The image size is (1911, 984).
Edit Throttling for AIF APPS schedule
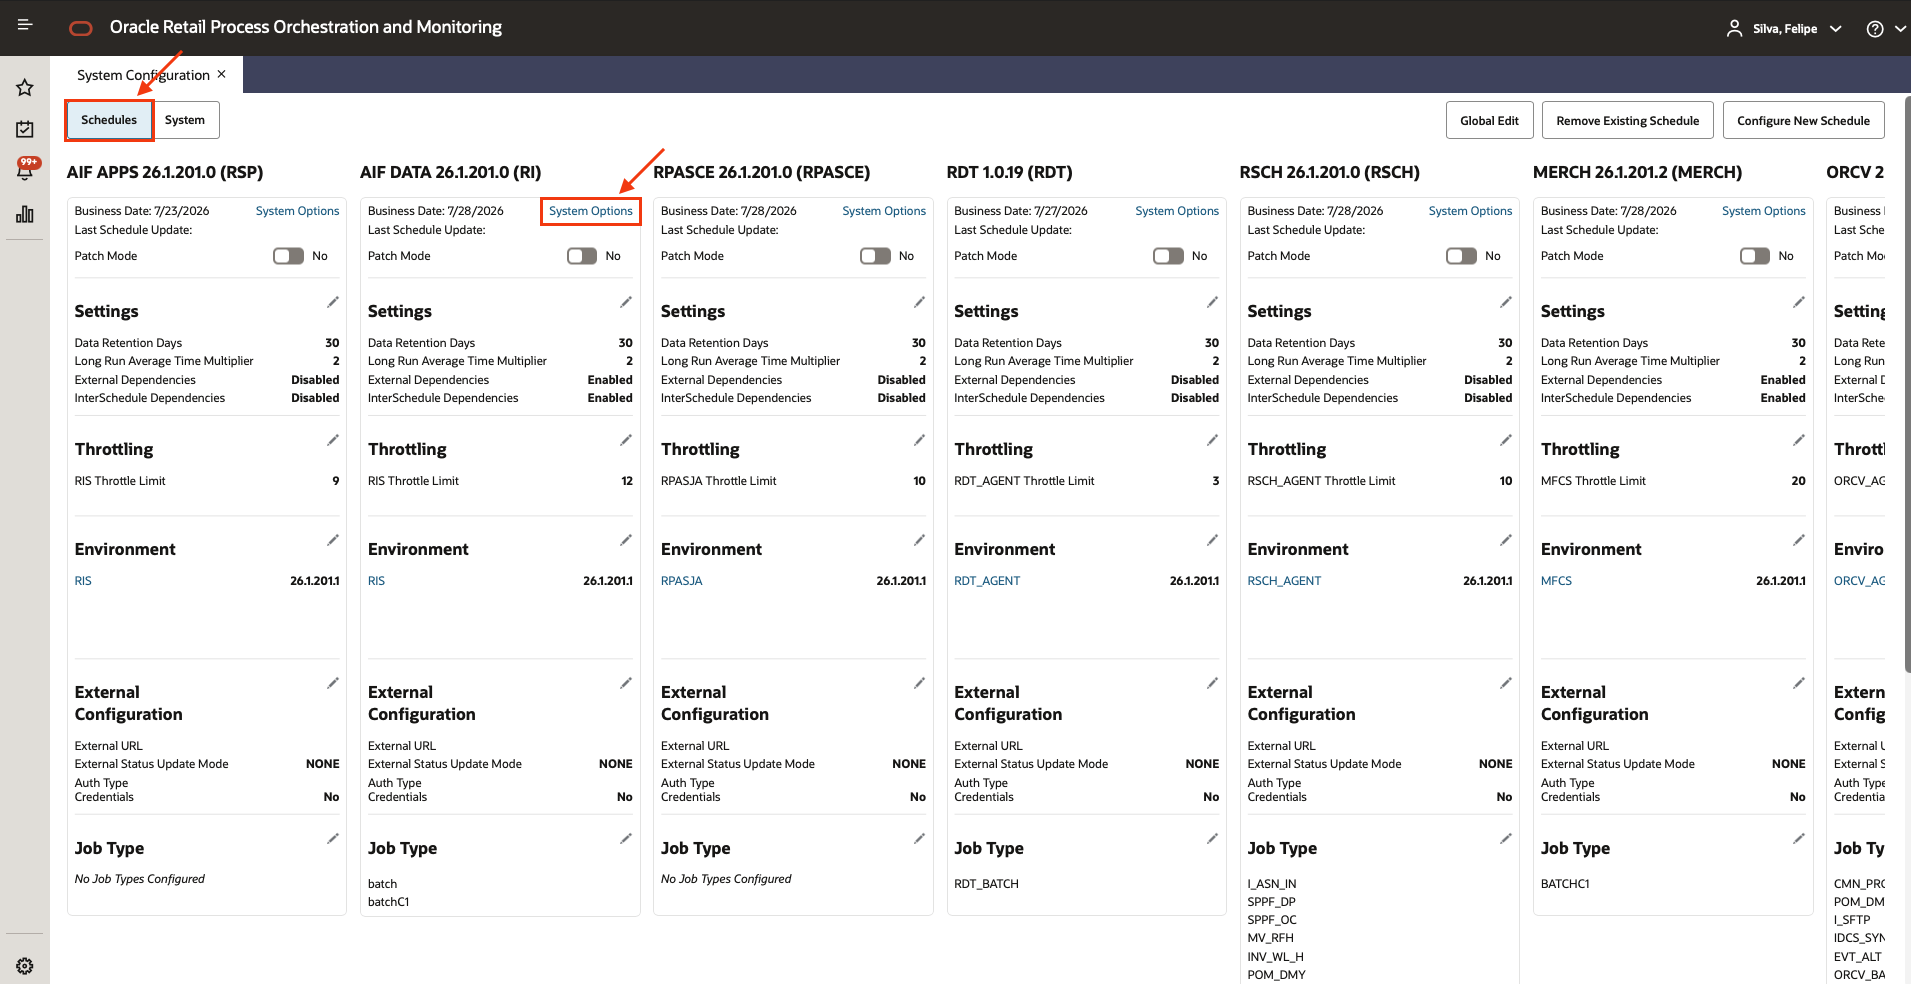pos(333,440)
